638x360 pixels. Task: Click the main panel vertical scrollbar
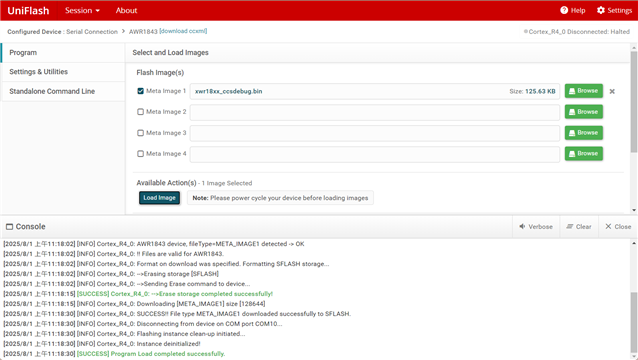[x=634, y=102]
